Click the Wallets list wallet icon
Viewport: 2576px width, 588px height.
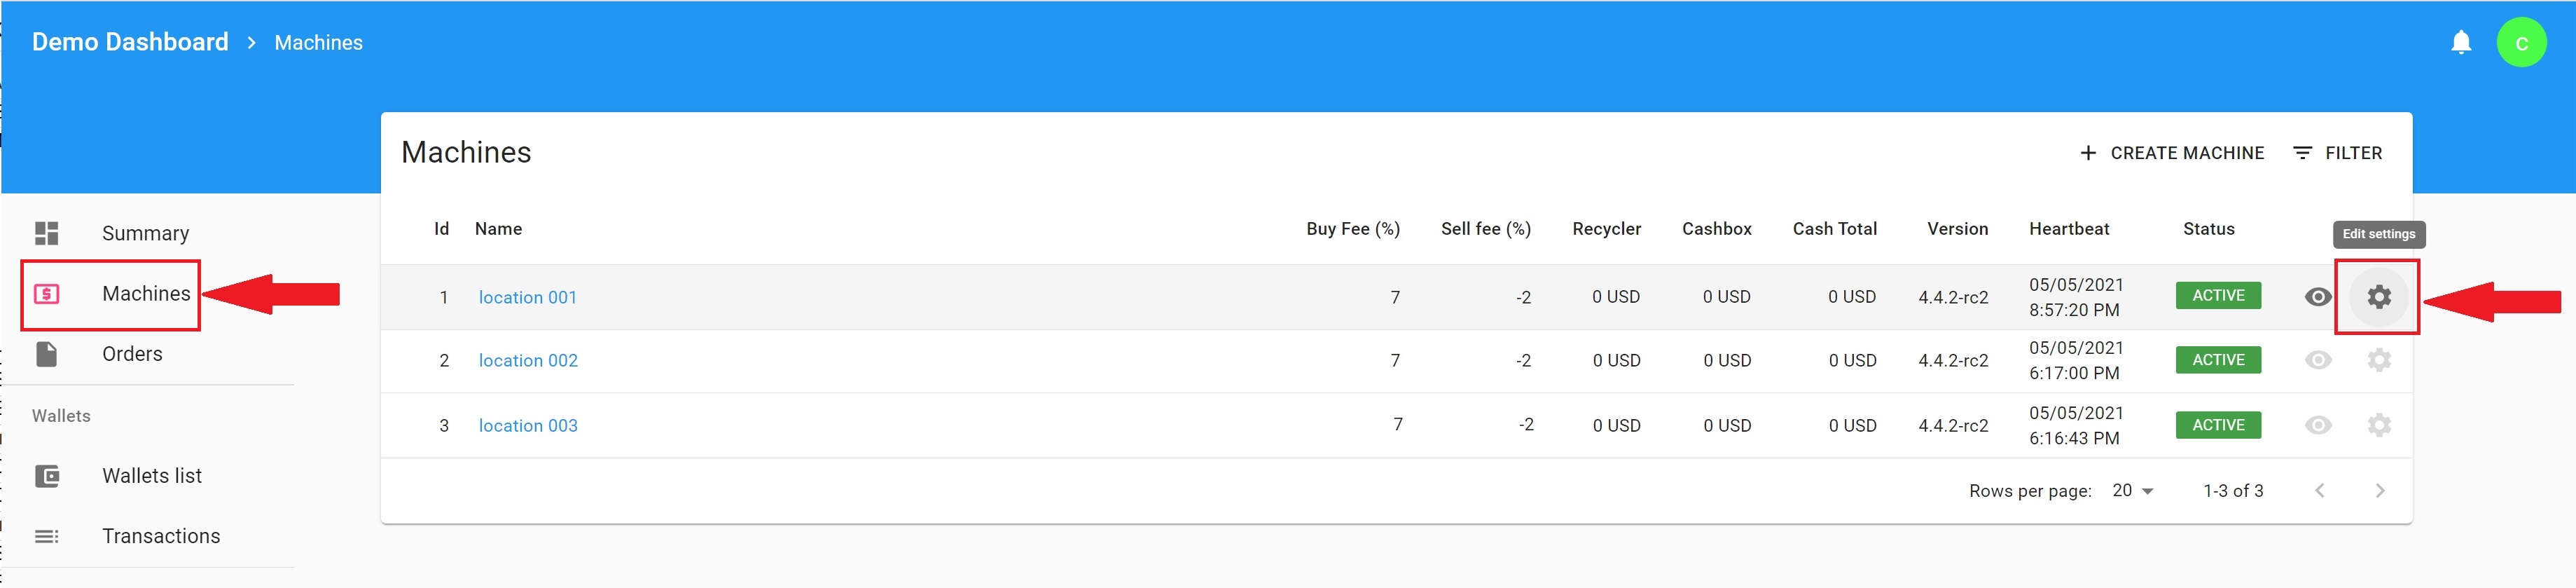[47, 476]
